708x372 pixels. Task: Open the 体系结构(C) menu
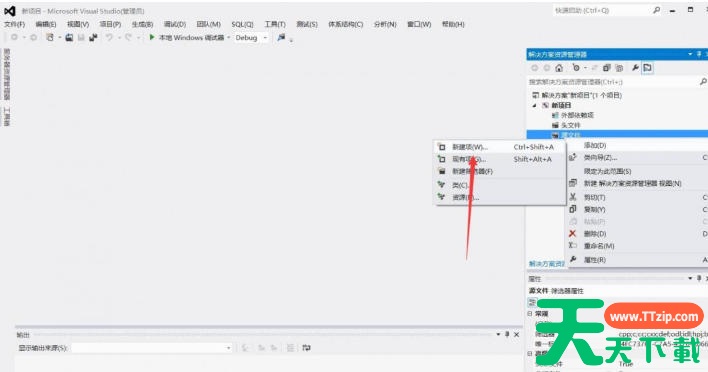(345, 24)
